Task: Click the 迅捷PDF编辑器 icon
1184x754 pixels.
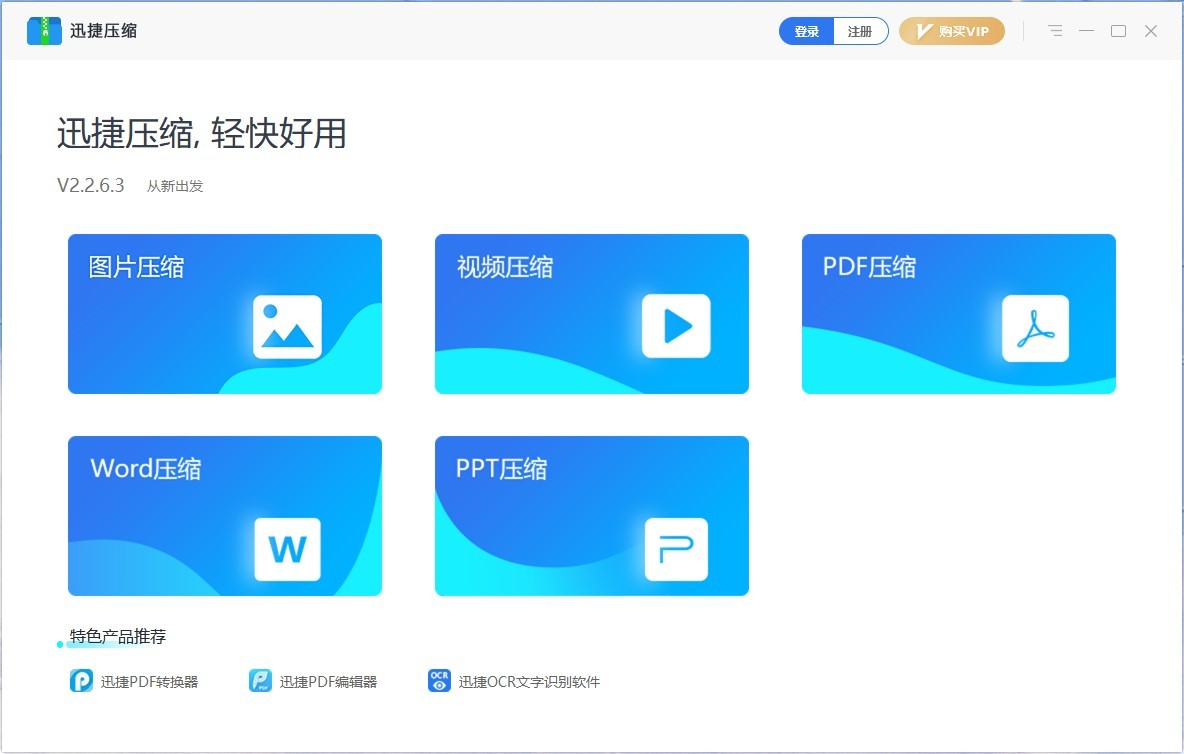Action: point(259,680)
